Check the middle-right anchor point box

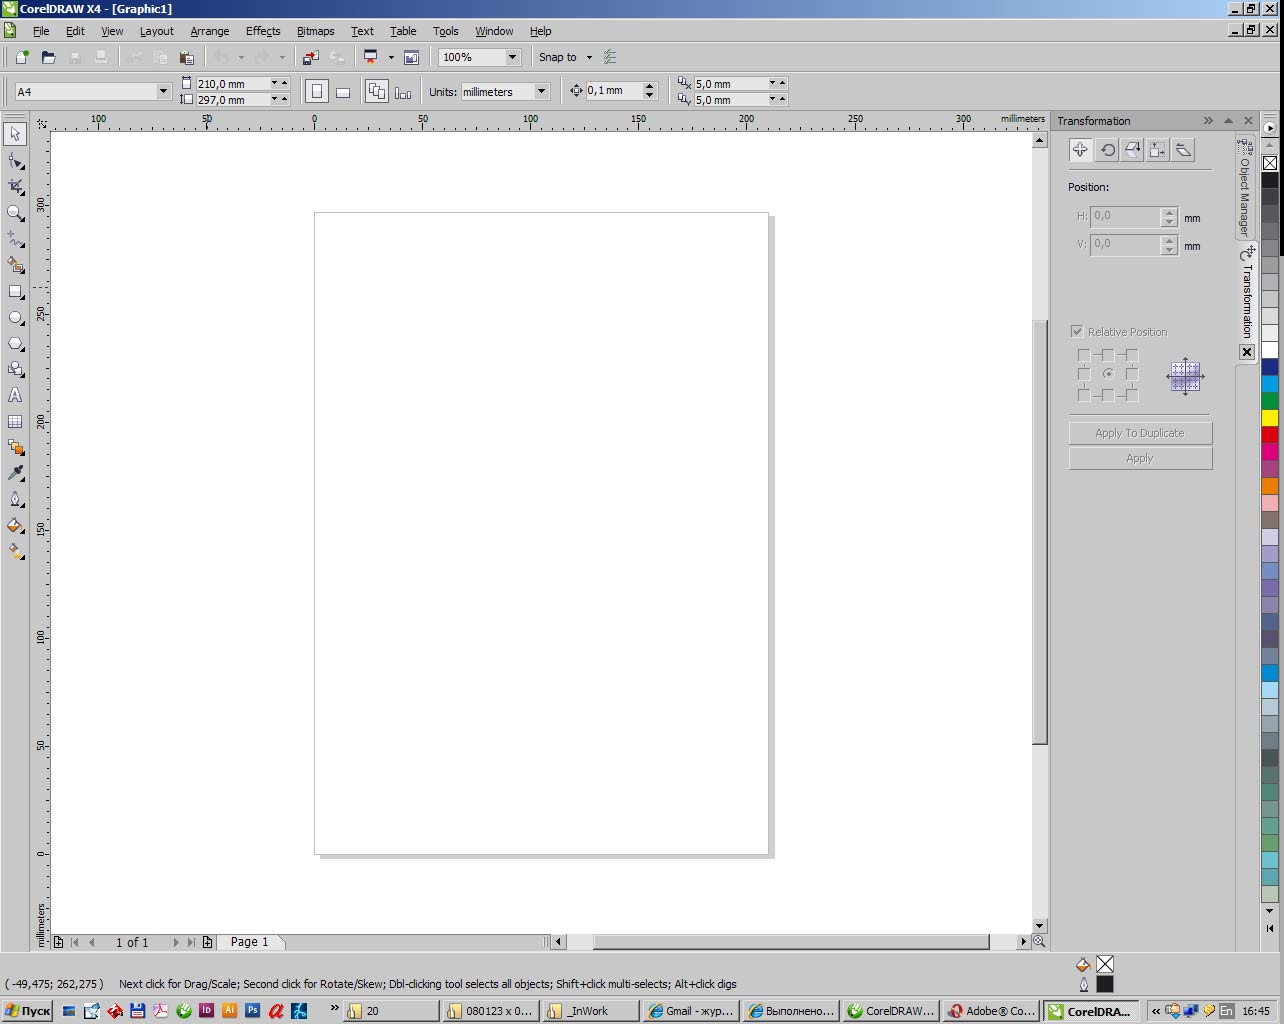1132,374
